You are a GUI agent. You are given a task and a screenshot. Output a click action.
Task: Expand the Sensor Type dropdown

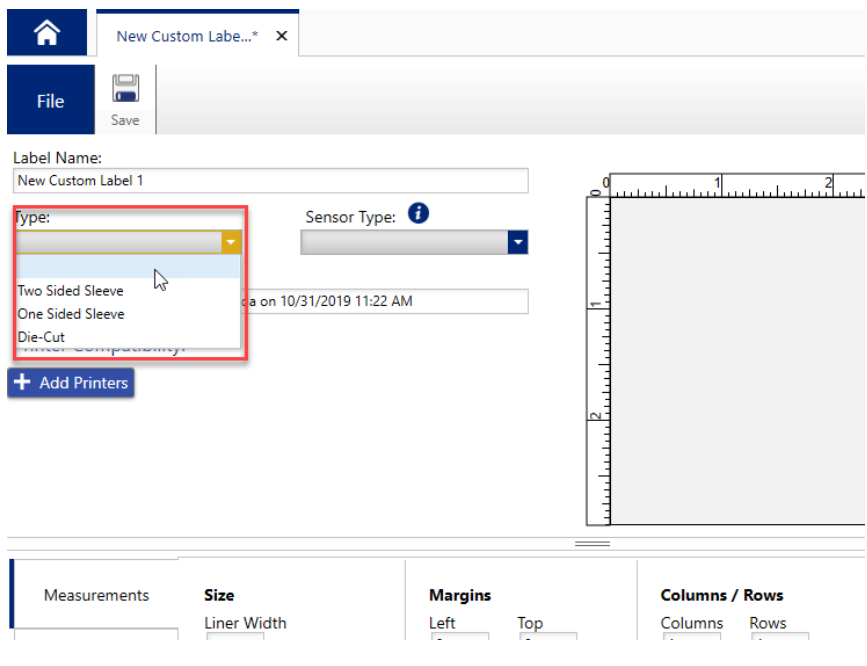click(x=516, y=242)
